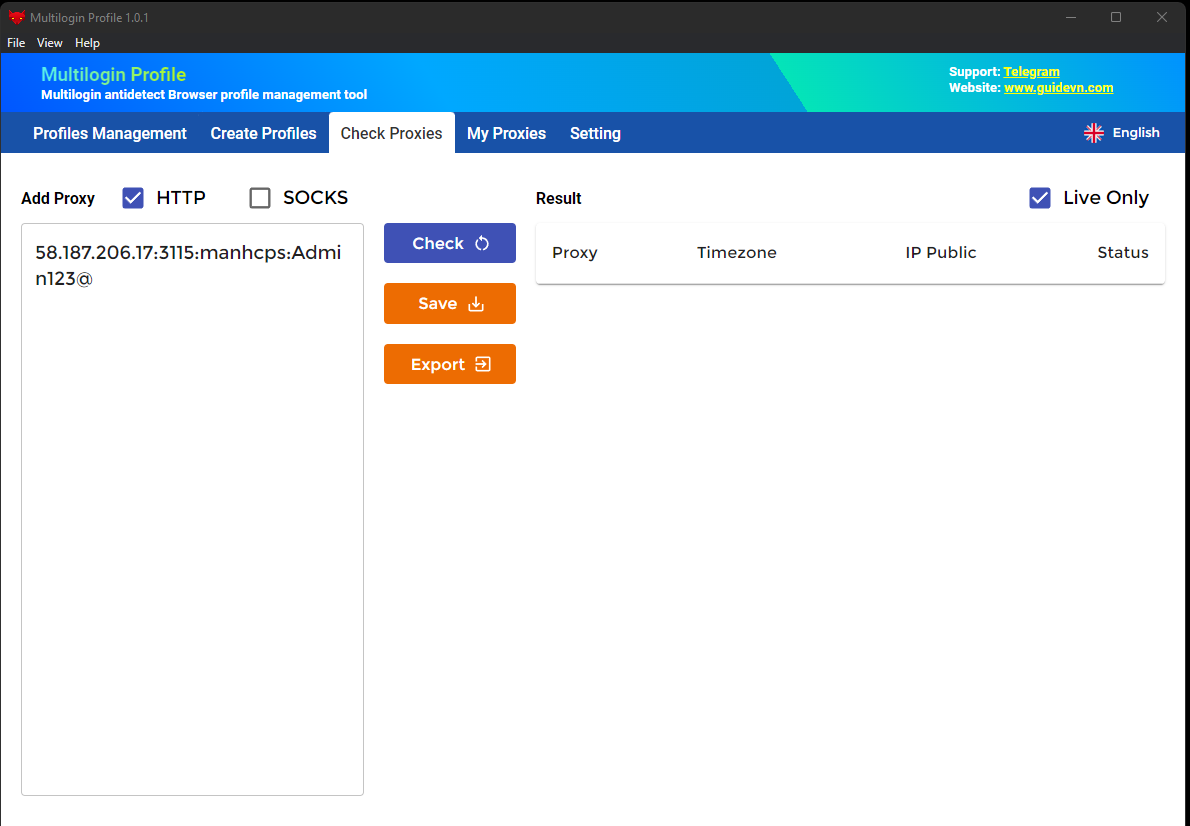Toggle the Live Only checkbox
The width and height of the screenshot is (1190, 826).
[x=1040, y=198]
